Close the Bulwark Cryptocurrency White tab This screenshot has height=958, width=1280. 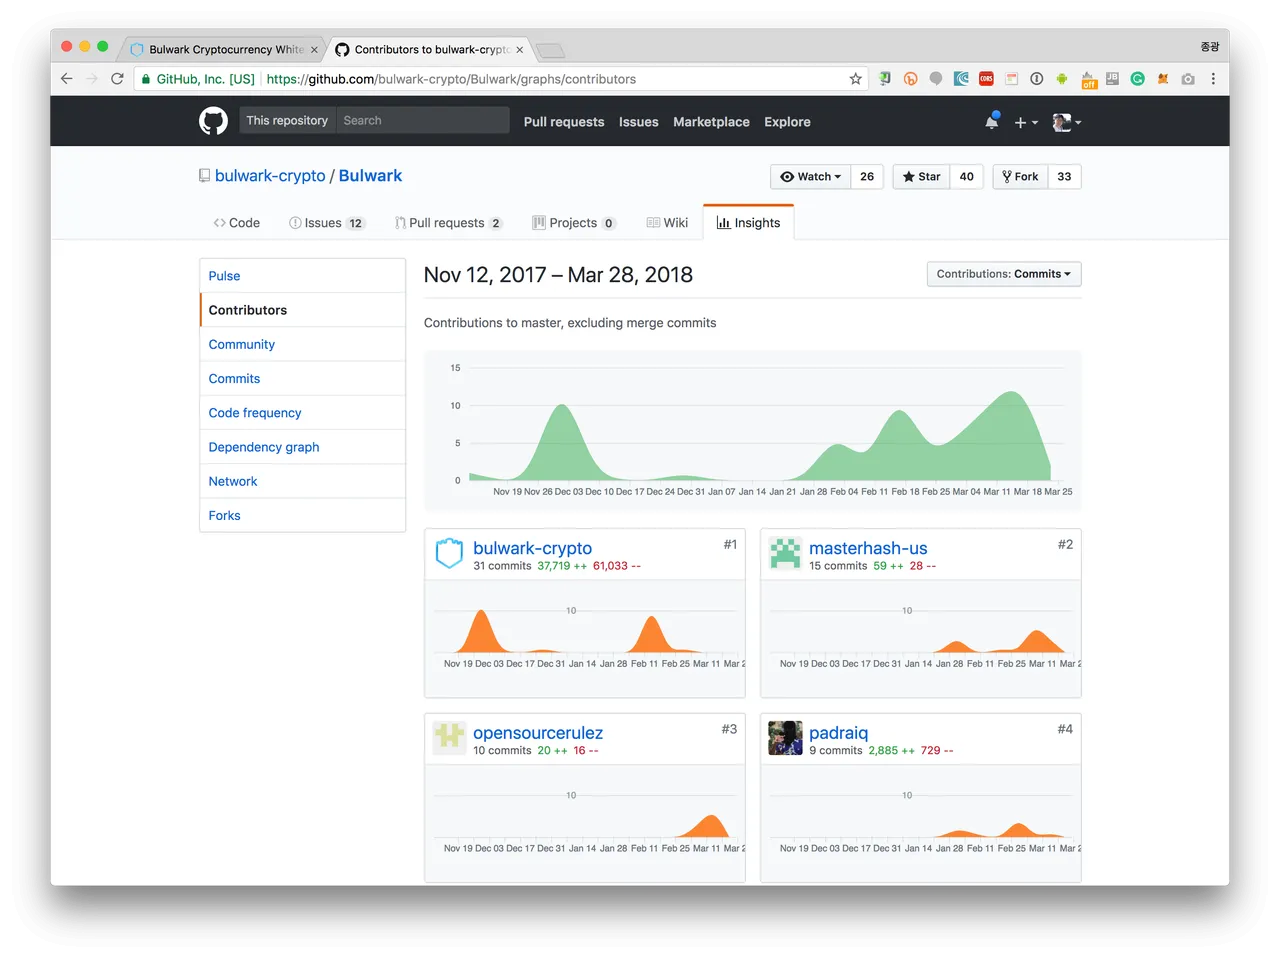point(314,49)
